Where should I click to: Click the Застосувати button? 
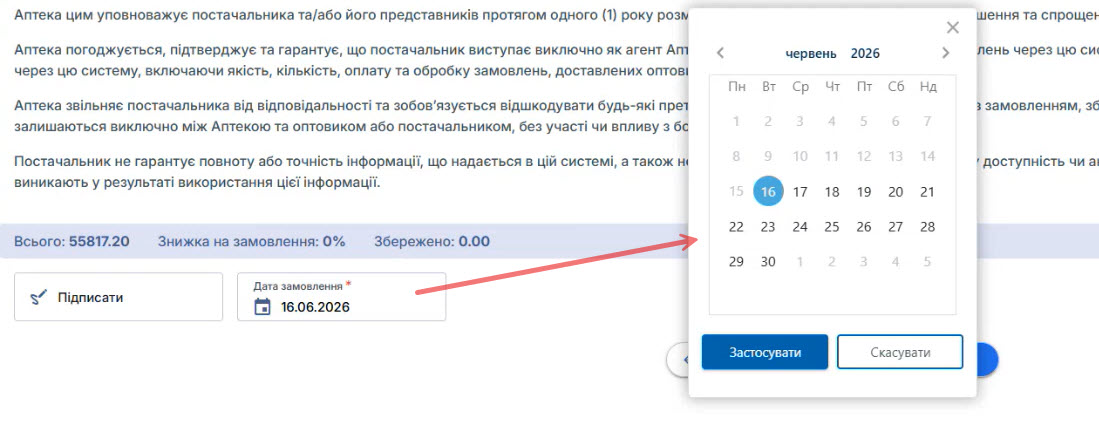[765, 352]
